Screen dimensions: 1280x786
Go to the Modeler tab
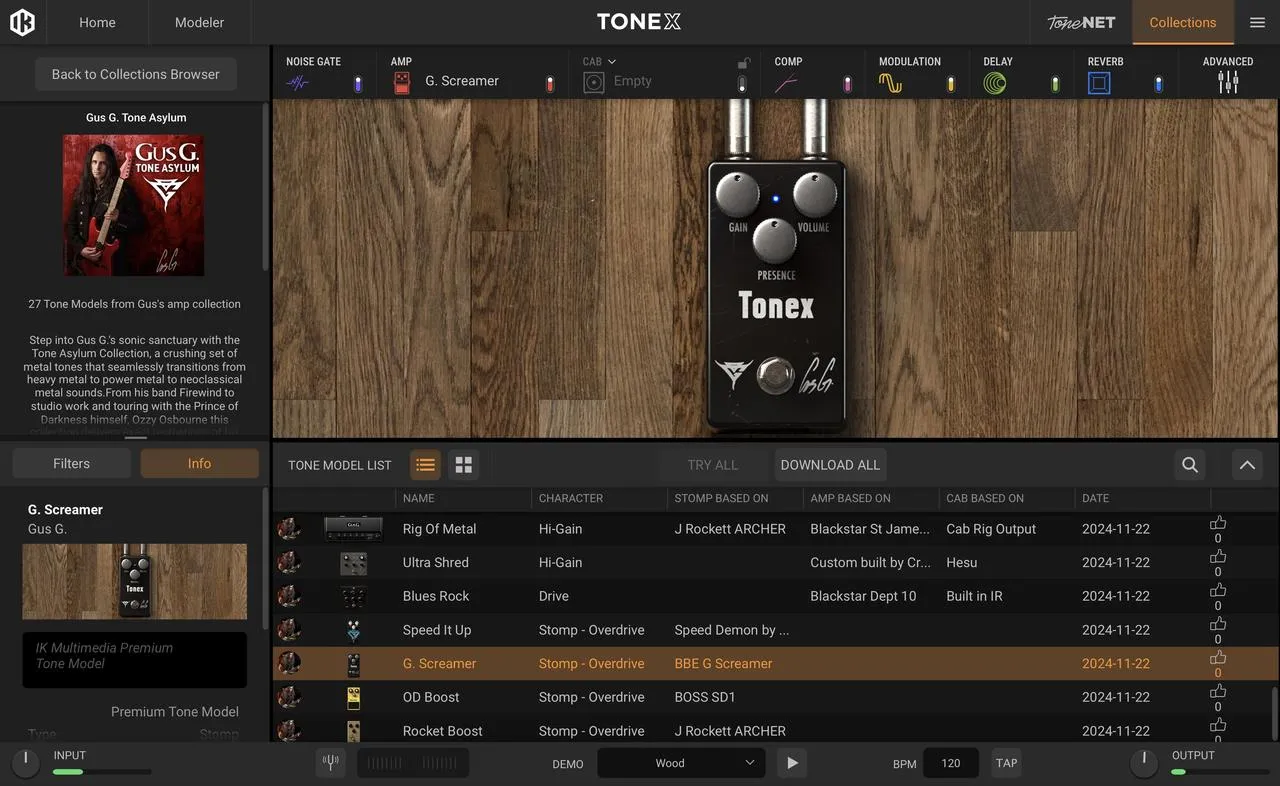click(199, 22)
